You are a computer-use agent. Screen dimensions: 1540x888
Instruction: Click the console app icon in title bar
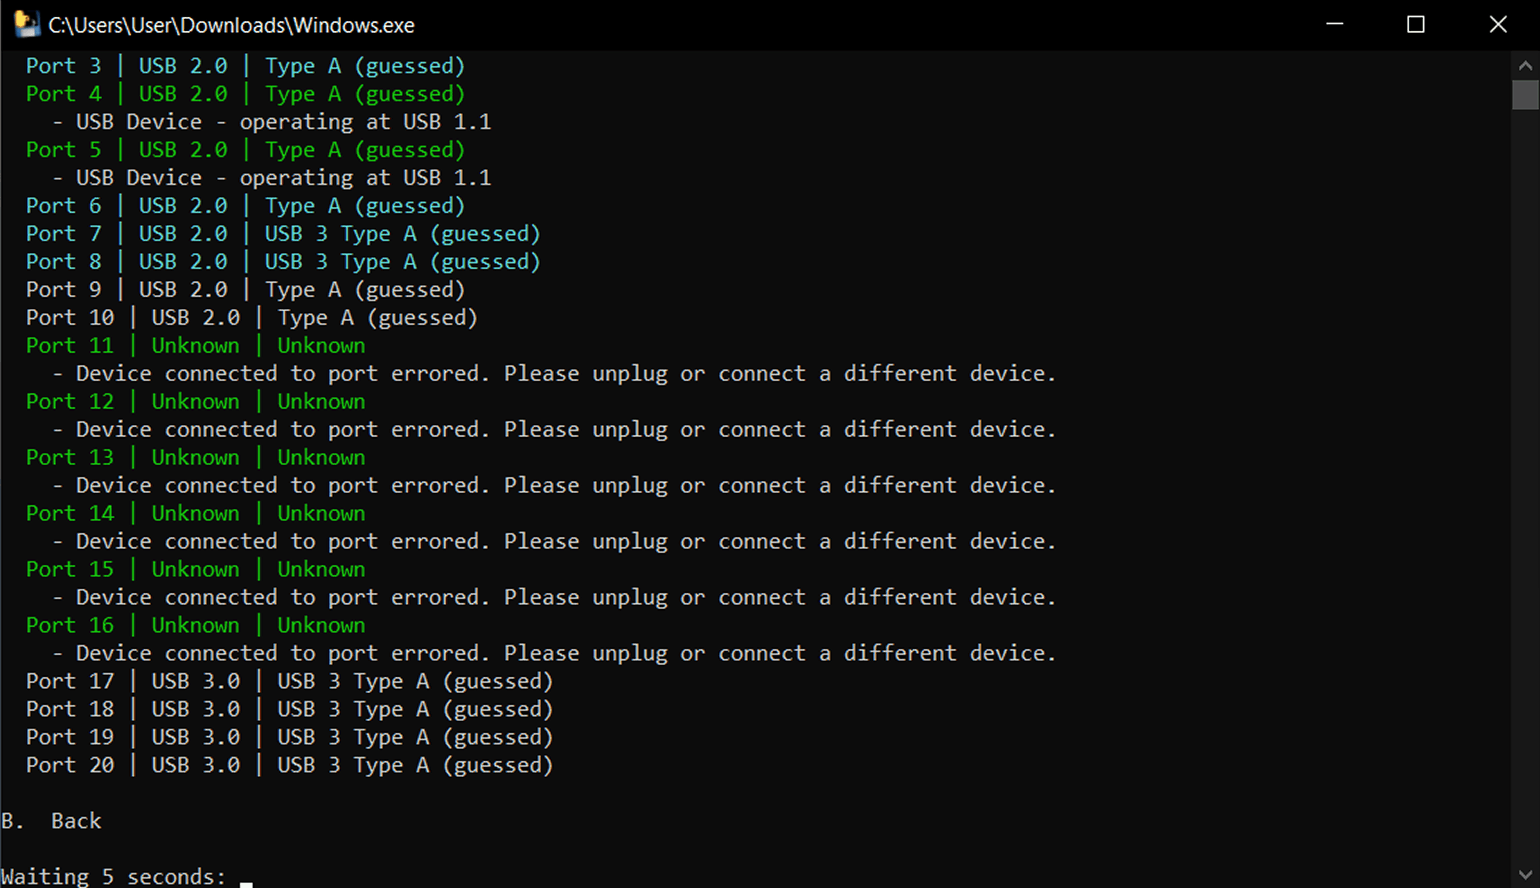click(x=26, y=24)
